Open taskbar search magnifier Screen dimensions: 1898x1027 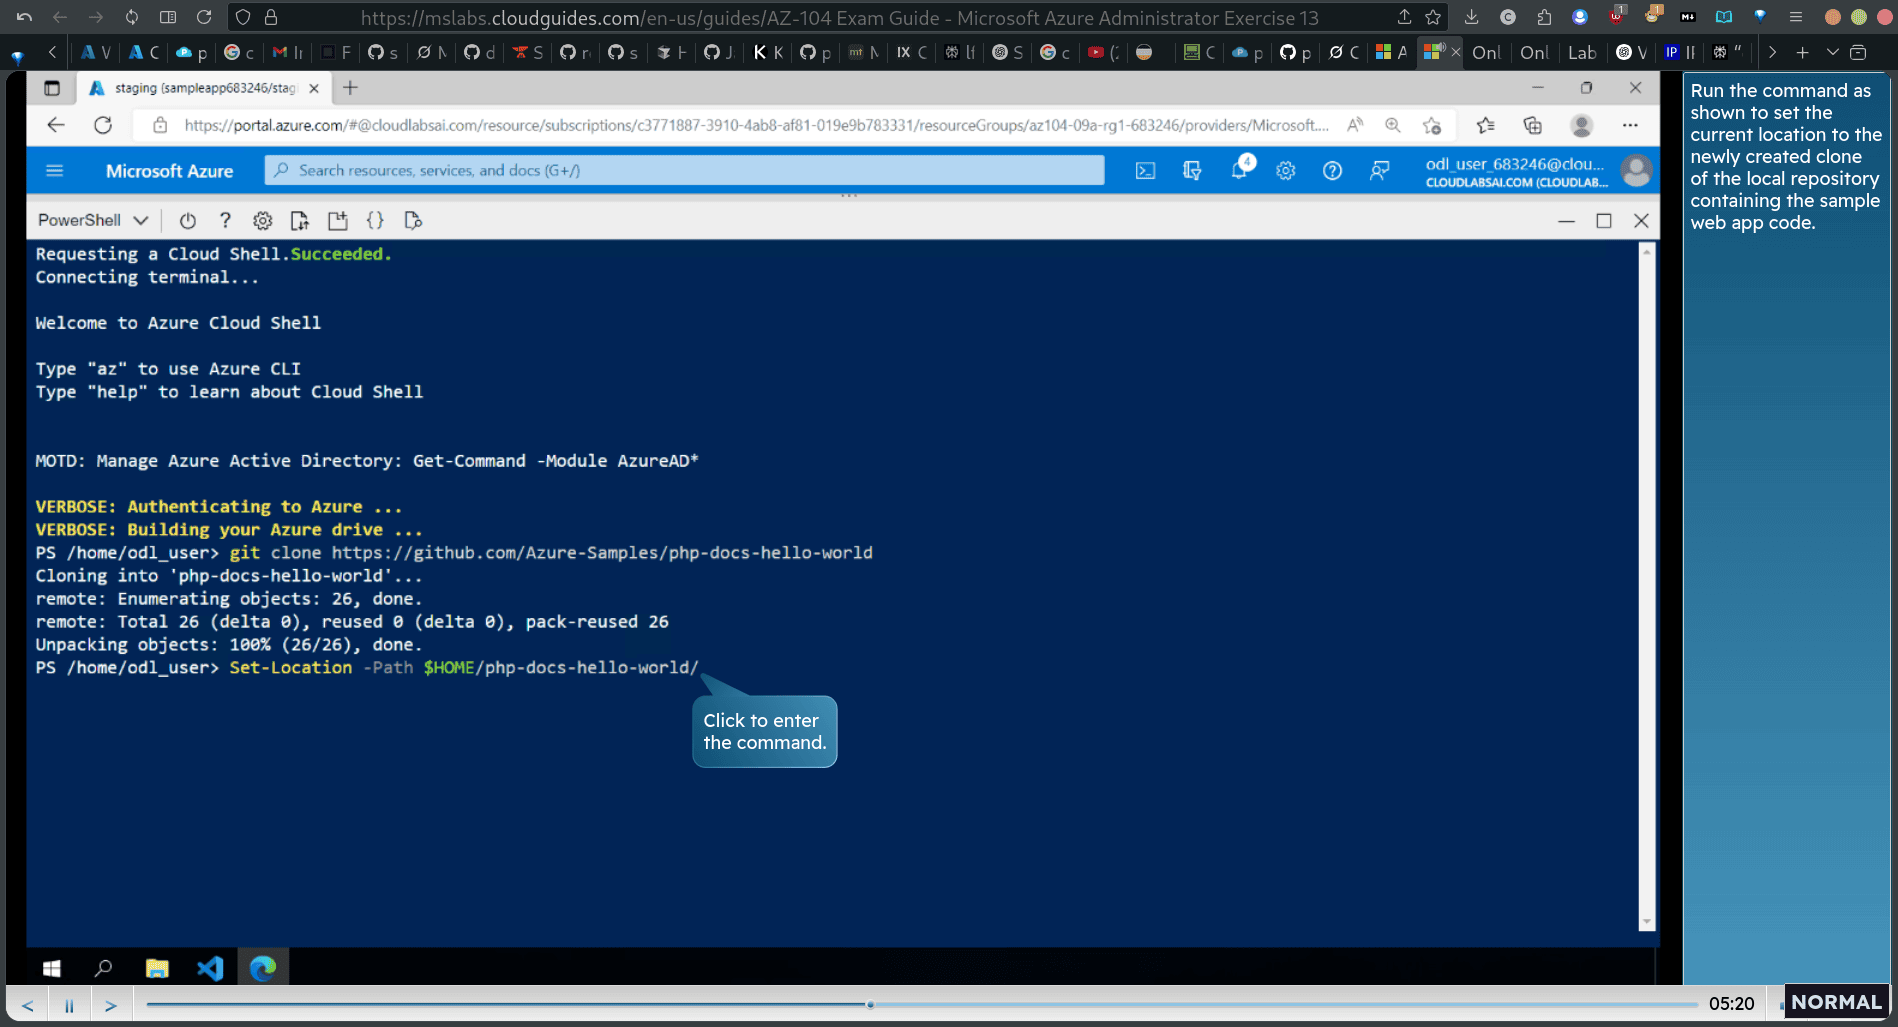click(103, 968)
